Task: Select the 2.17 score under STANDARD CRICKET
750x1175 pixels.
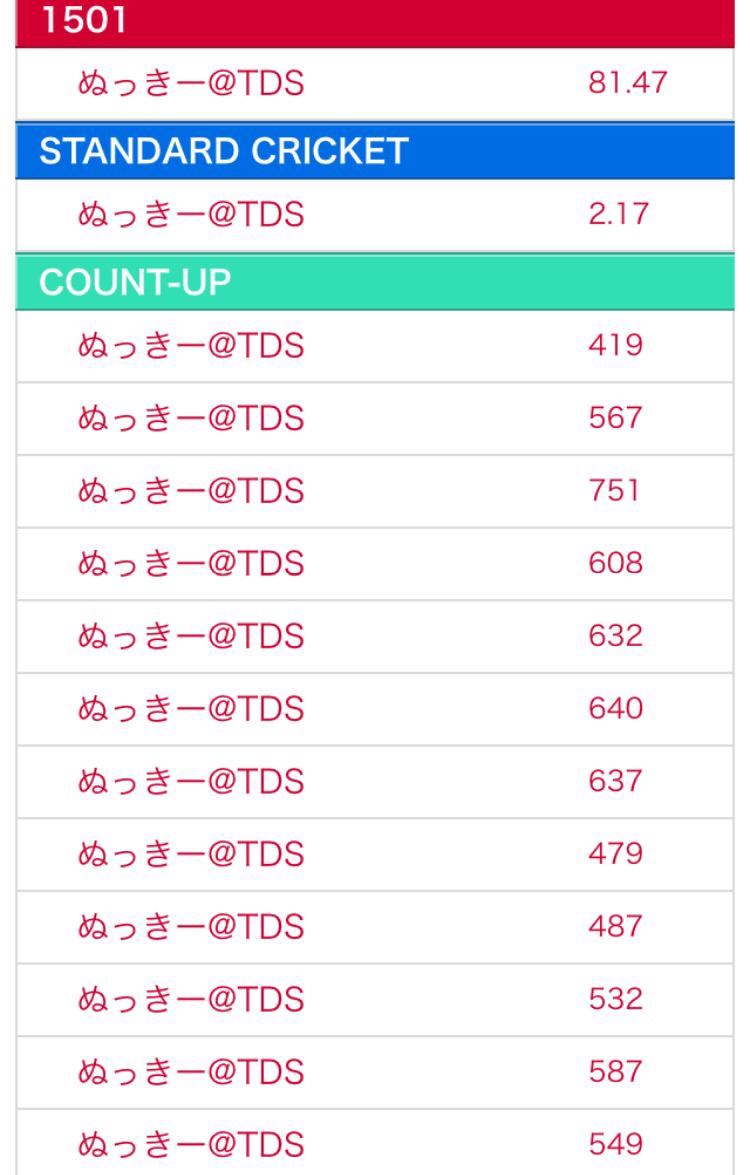Action: click(x=615, y=215)
